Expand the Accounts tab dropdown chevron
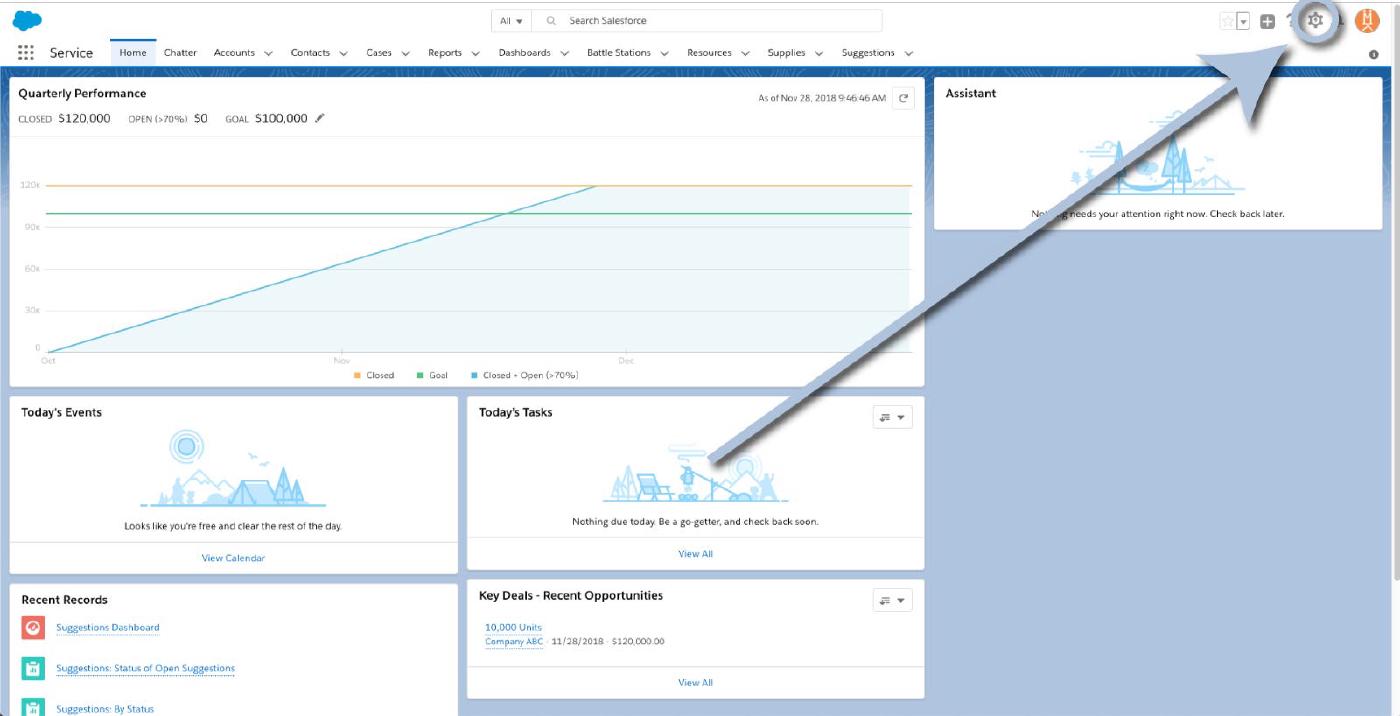This screenshot has width=1400, height=716. pyautogui.click(x=268, y=53)
